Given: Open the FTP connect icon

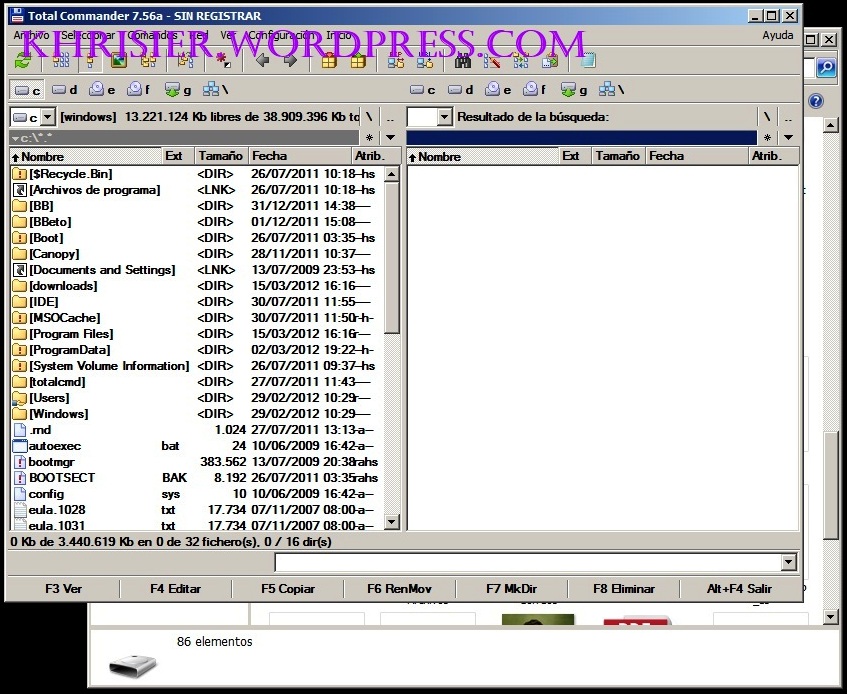Looking at the screenshot, I should pos(395,61).
